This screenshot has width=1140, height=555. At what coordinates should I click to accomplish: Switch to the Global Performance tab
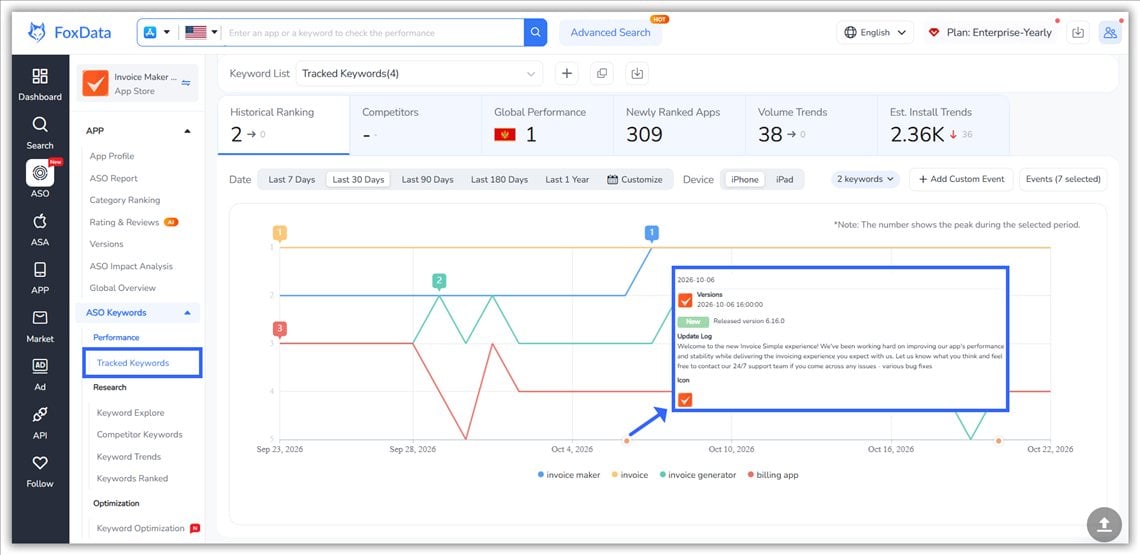point(547,124)
